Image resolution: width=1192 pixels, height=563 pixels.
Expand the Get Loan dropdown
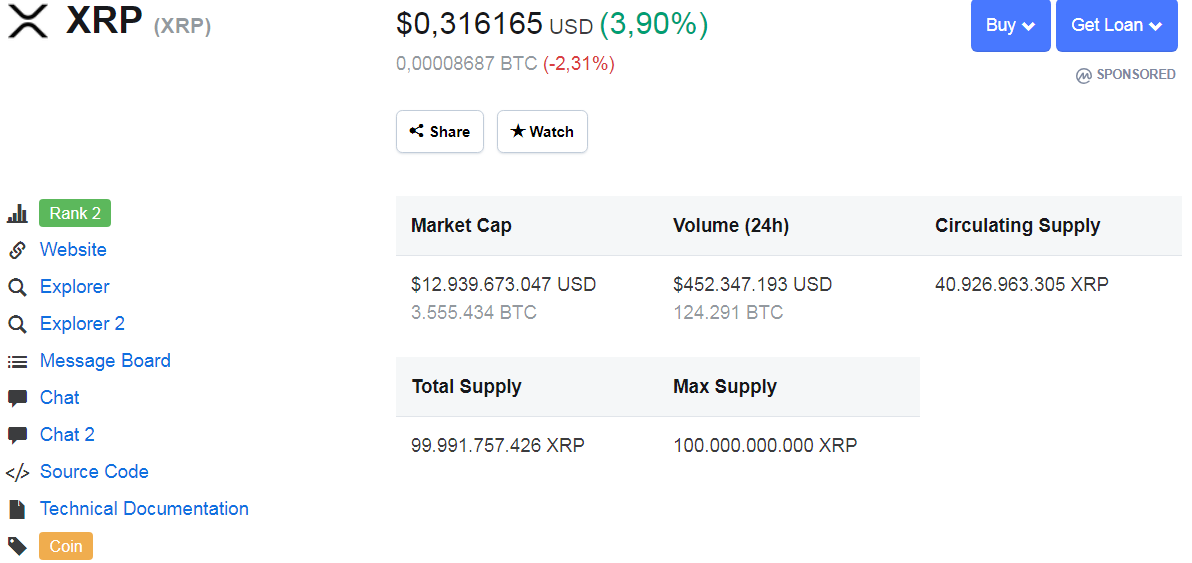point(1117,26)
